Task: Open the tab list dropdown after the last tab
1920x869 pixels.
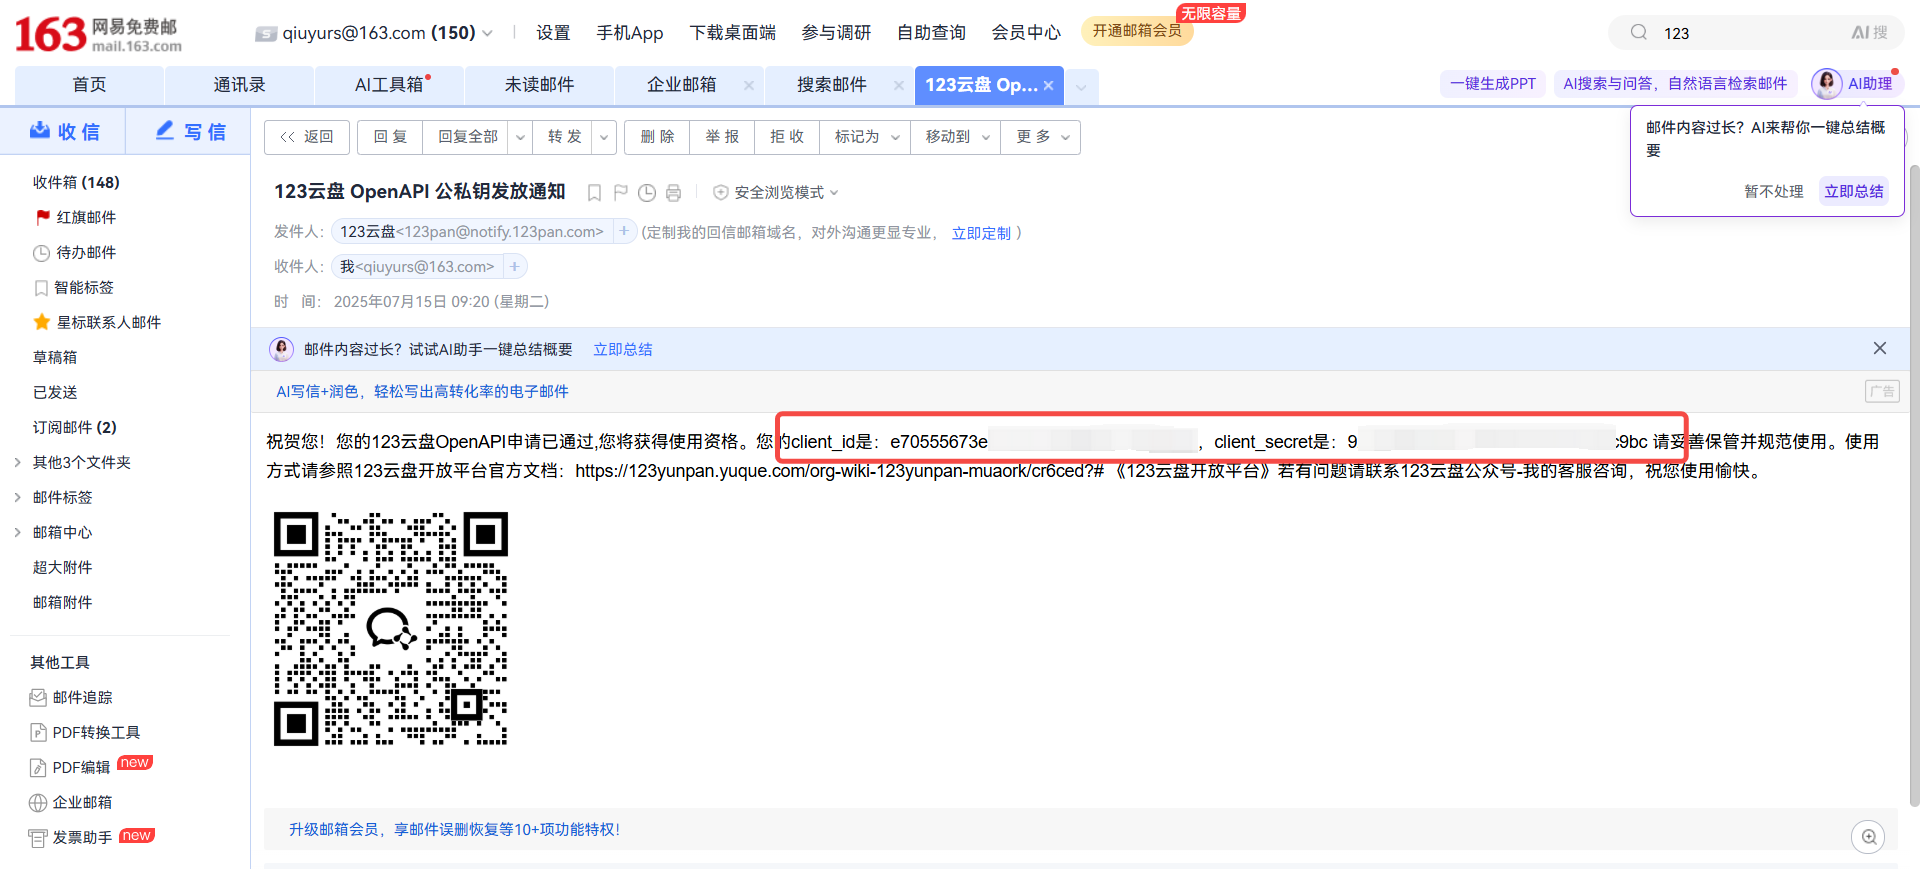Action: 1081,87
